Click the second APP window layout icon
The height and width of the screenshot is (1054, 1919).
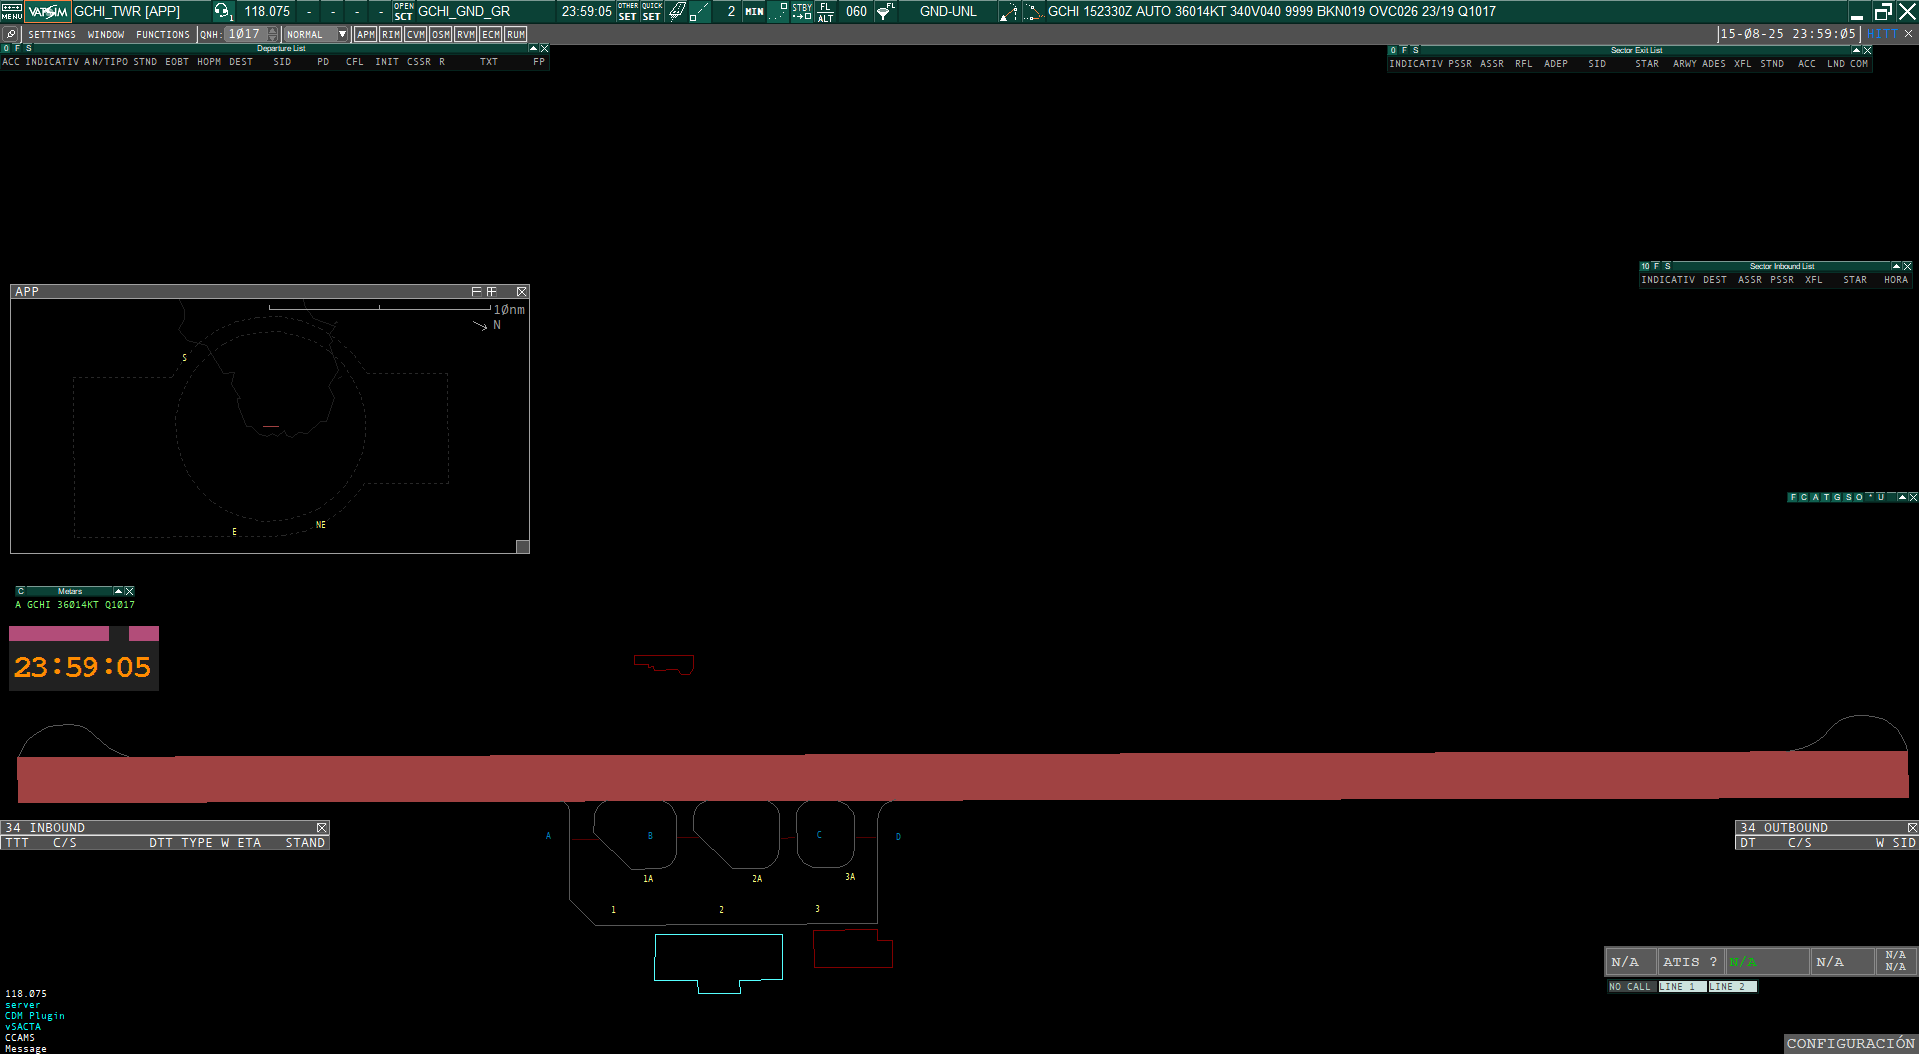(x=491, y=292)
